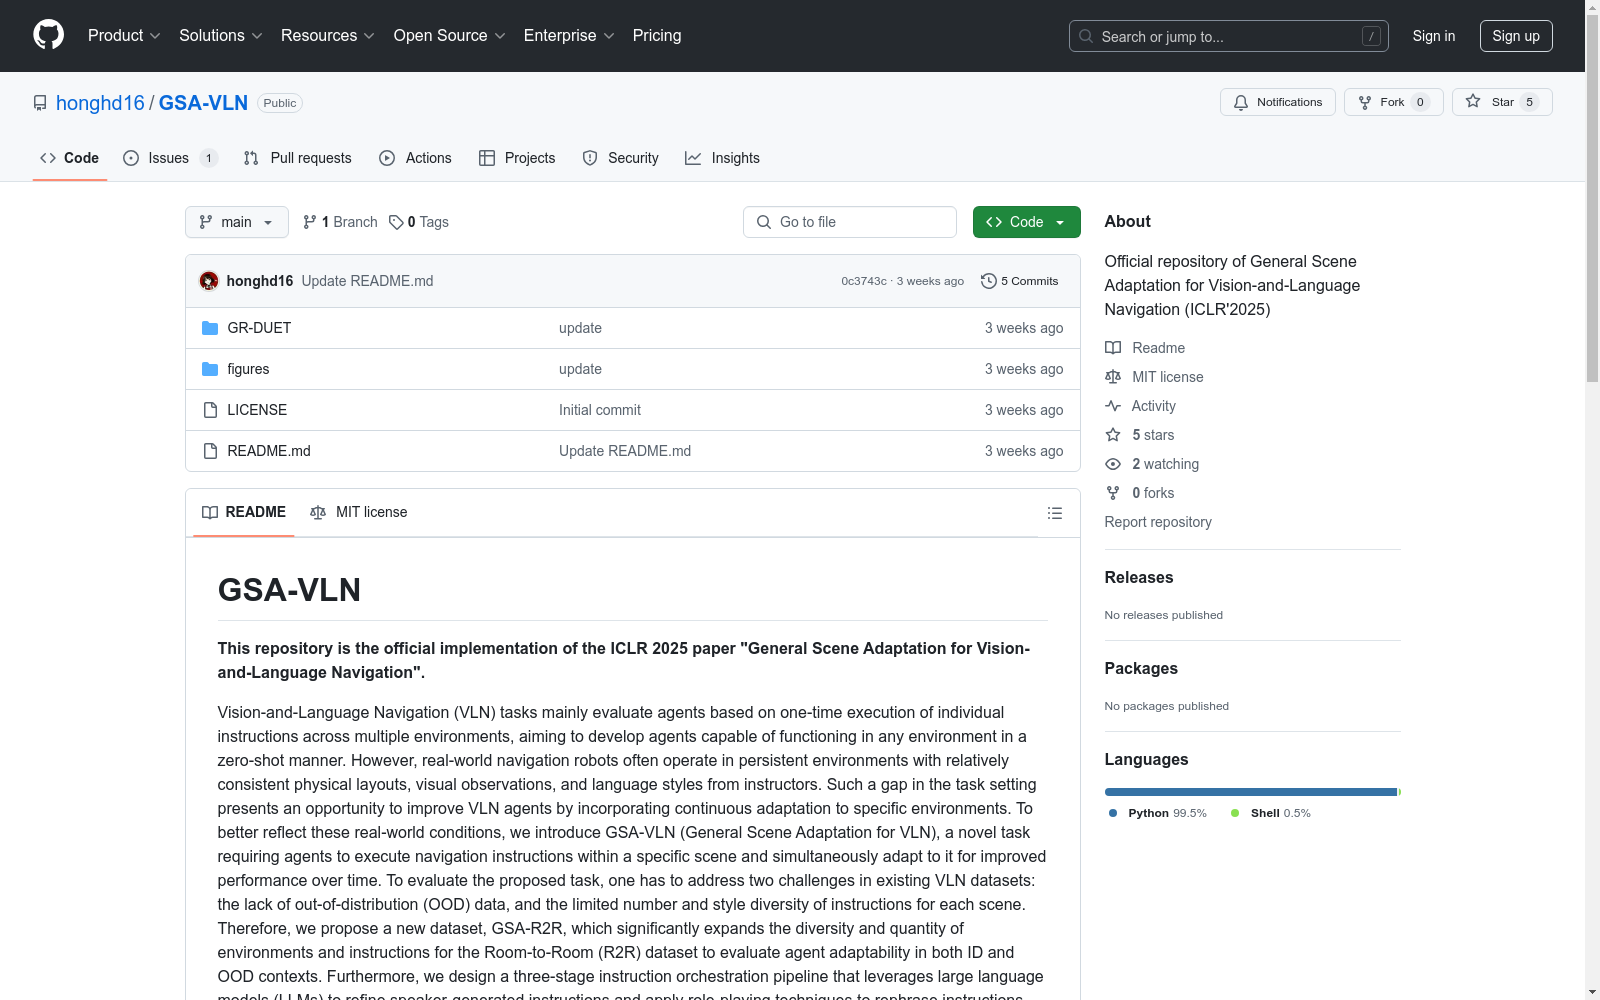Click the Python 99.5% language link

coord(1157,813)
